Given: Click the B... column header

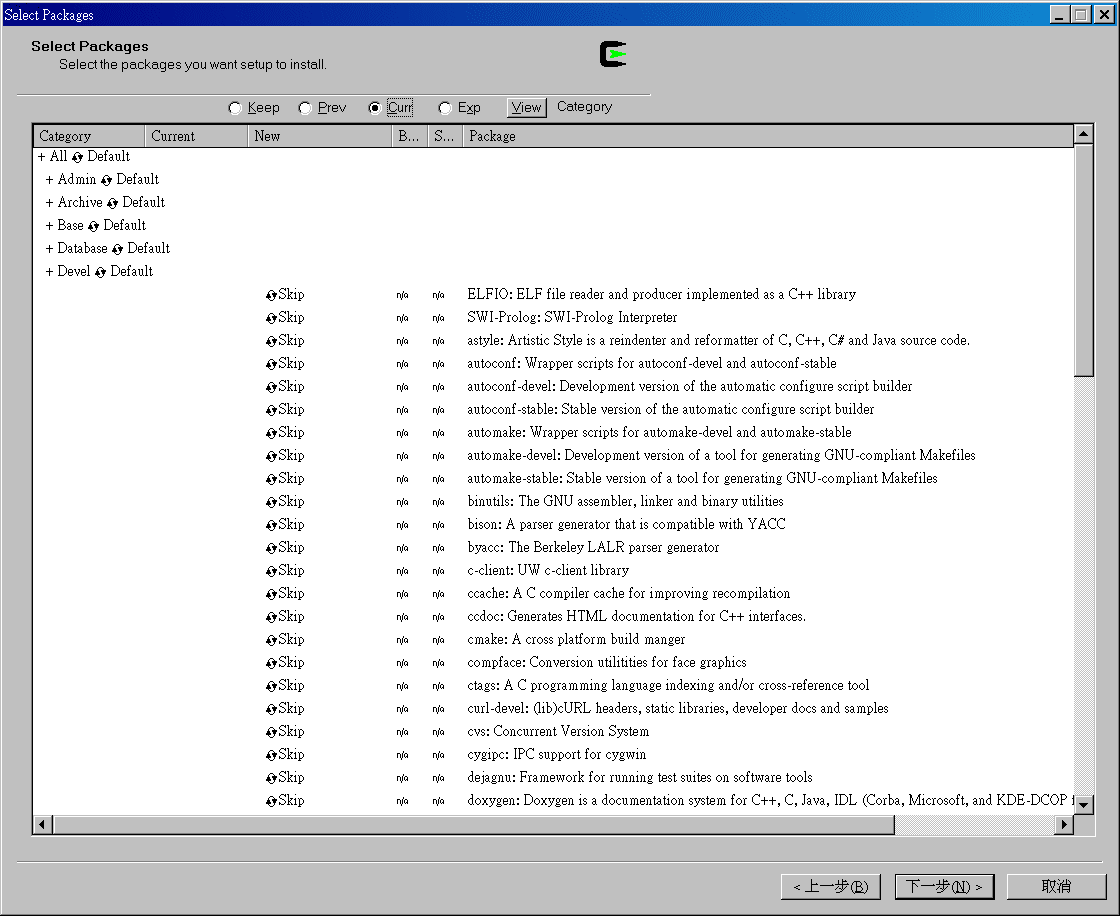Looking at the screenshot, I should 410,136.
